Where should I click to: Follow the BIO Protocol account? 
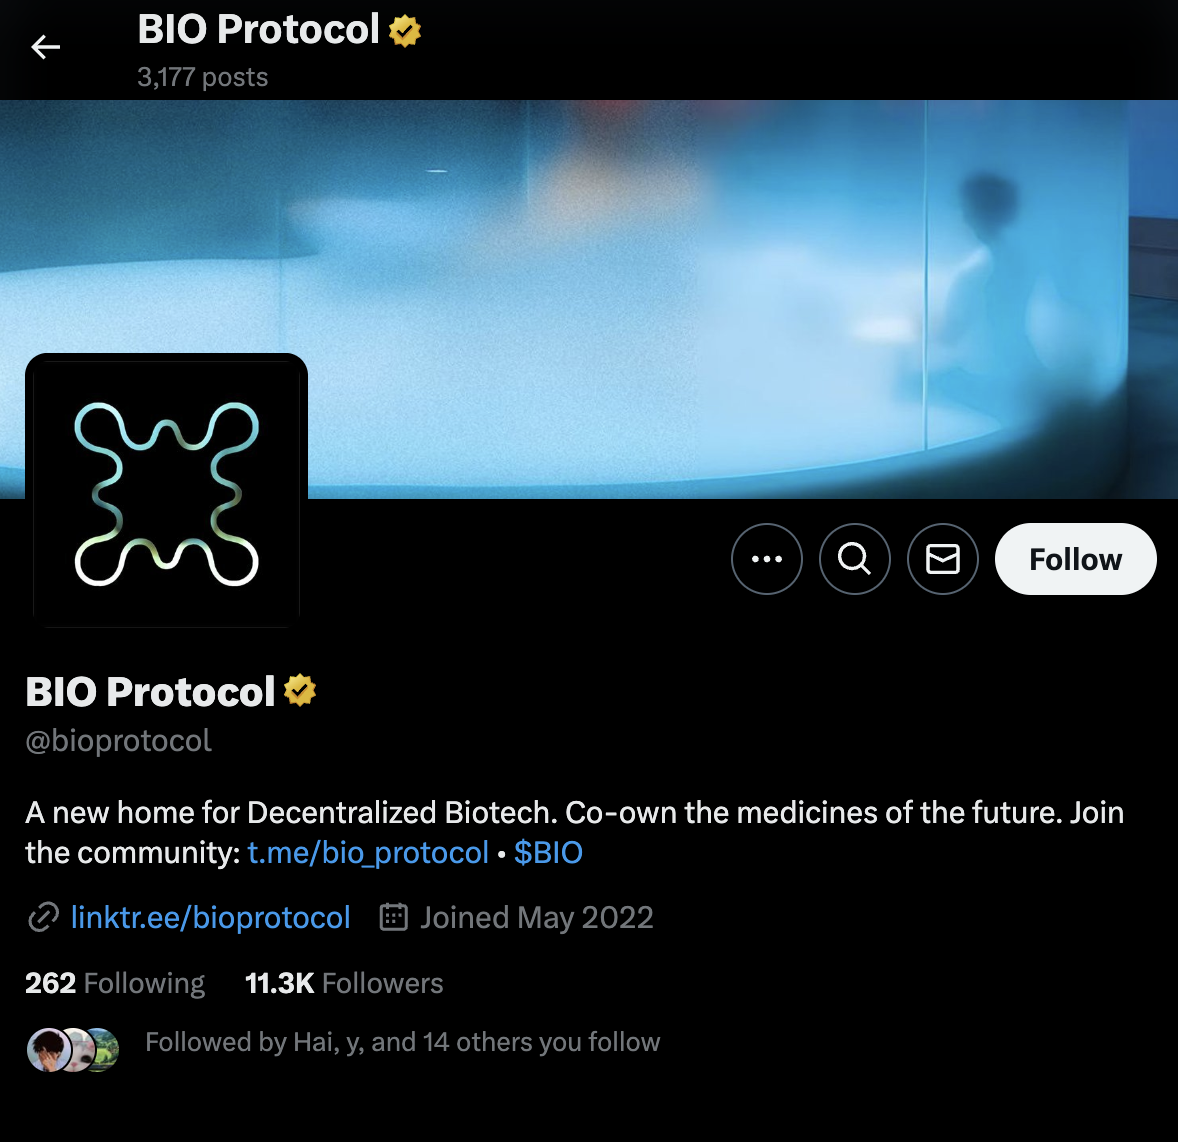(x=1075, y=559)
